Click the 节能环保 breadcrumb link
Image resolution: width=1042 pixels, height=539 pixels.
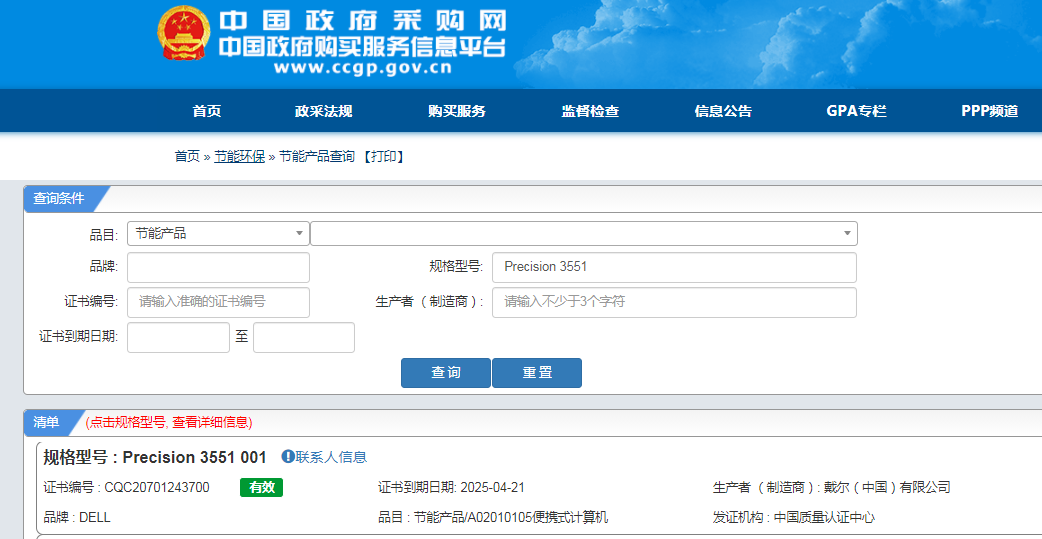tap(239, 156)
